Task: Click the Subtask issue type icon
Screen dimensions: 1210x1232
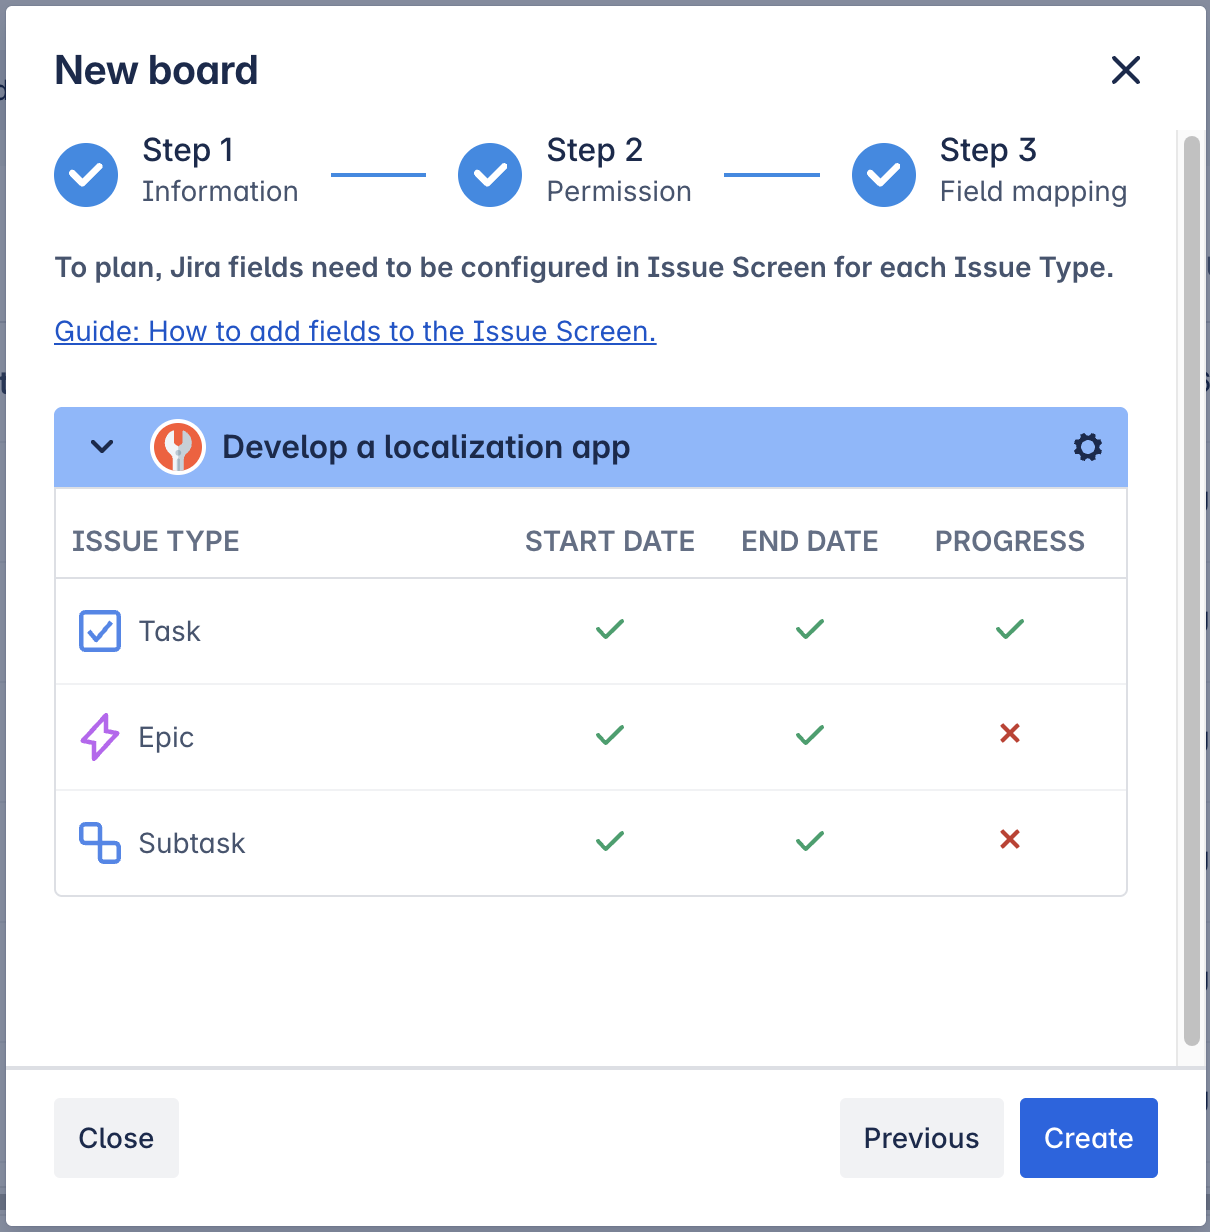Action: pos(100,843)
